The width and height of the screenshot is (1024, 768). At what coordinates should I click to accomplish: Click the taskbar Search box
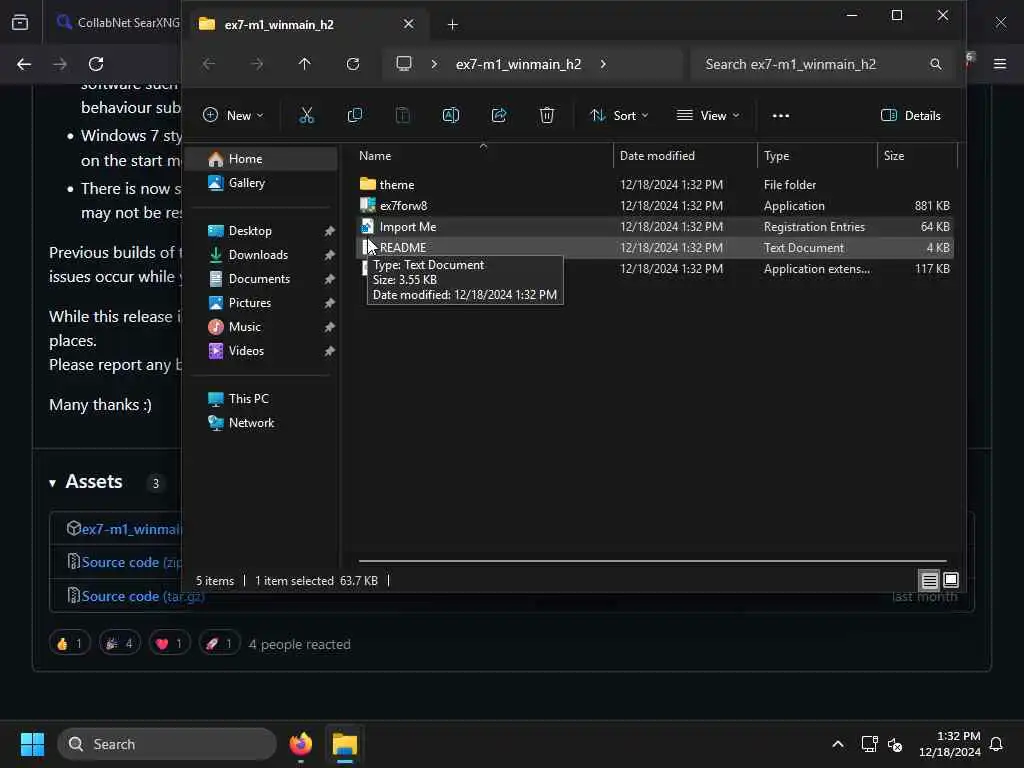point(167,744)
